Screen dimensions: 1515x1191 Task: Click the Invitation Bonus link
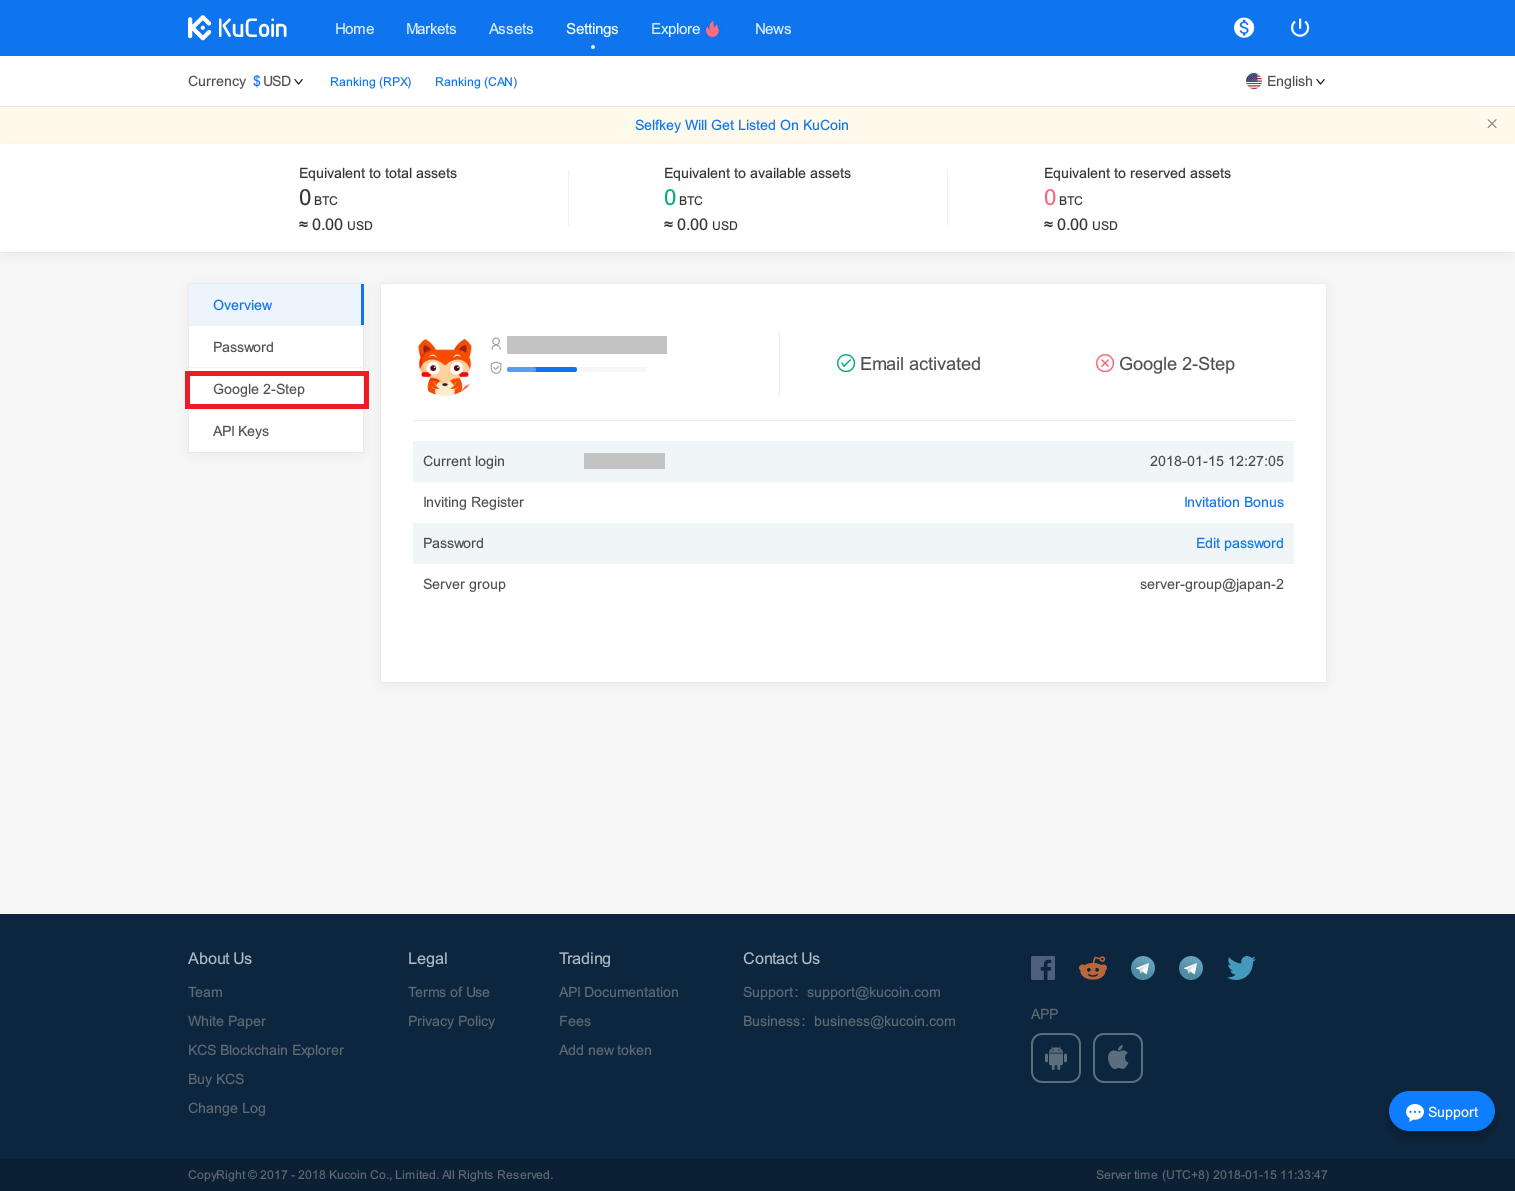click(1234, 502)
